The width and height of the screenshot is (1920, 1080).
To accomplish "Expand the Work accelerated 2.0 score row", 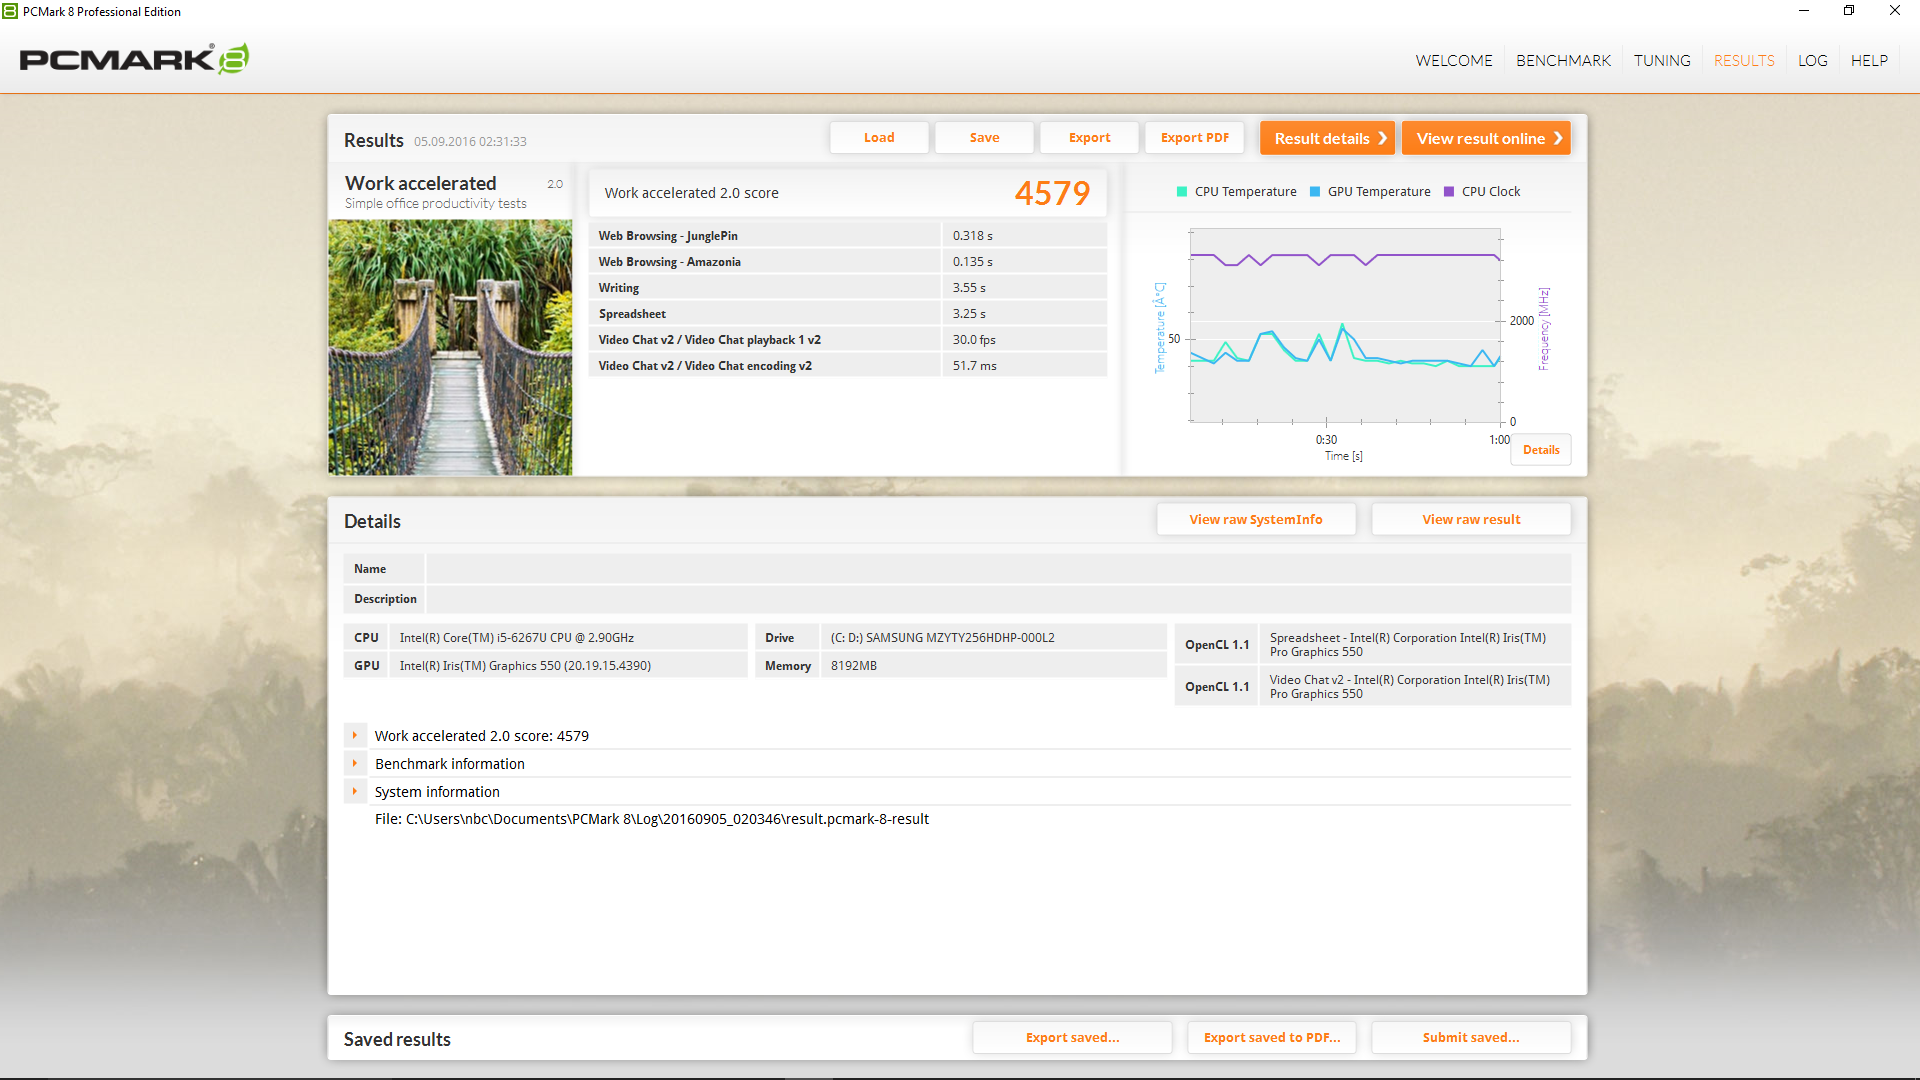I will pos(355,736).
